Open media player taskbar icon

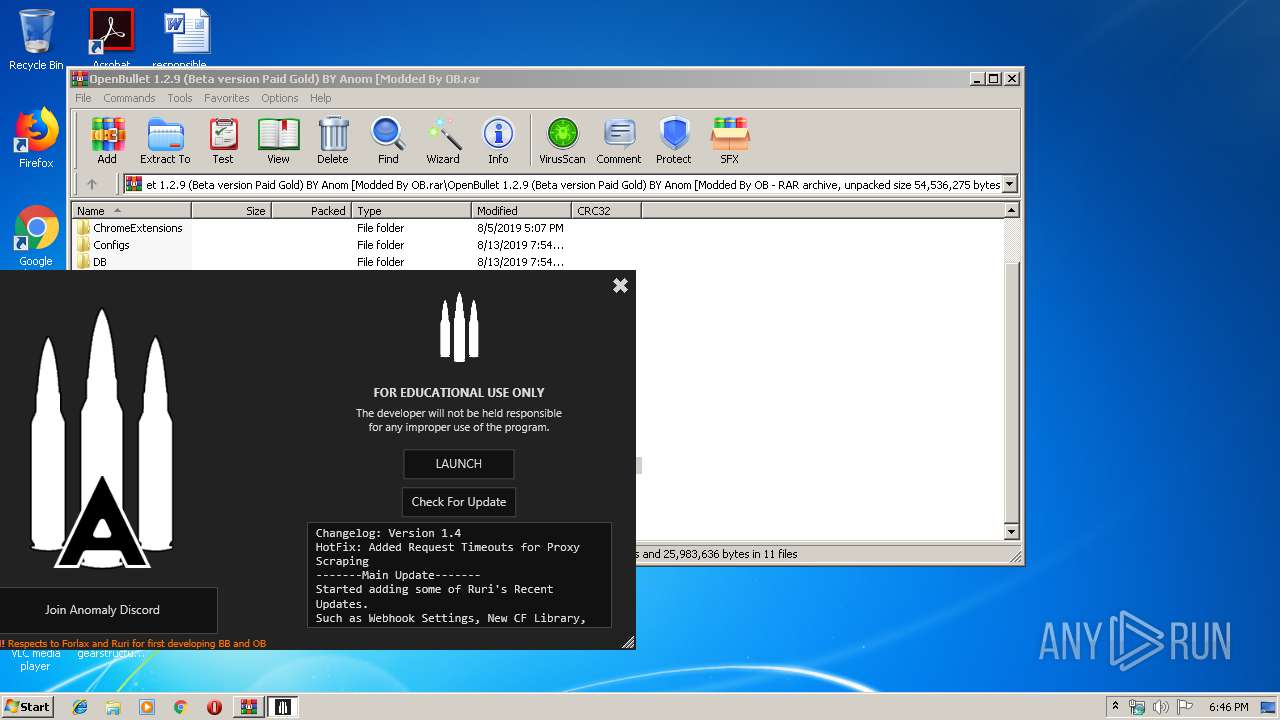point(147,707)
